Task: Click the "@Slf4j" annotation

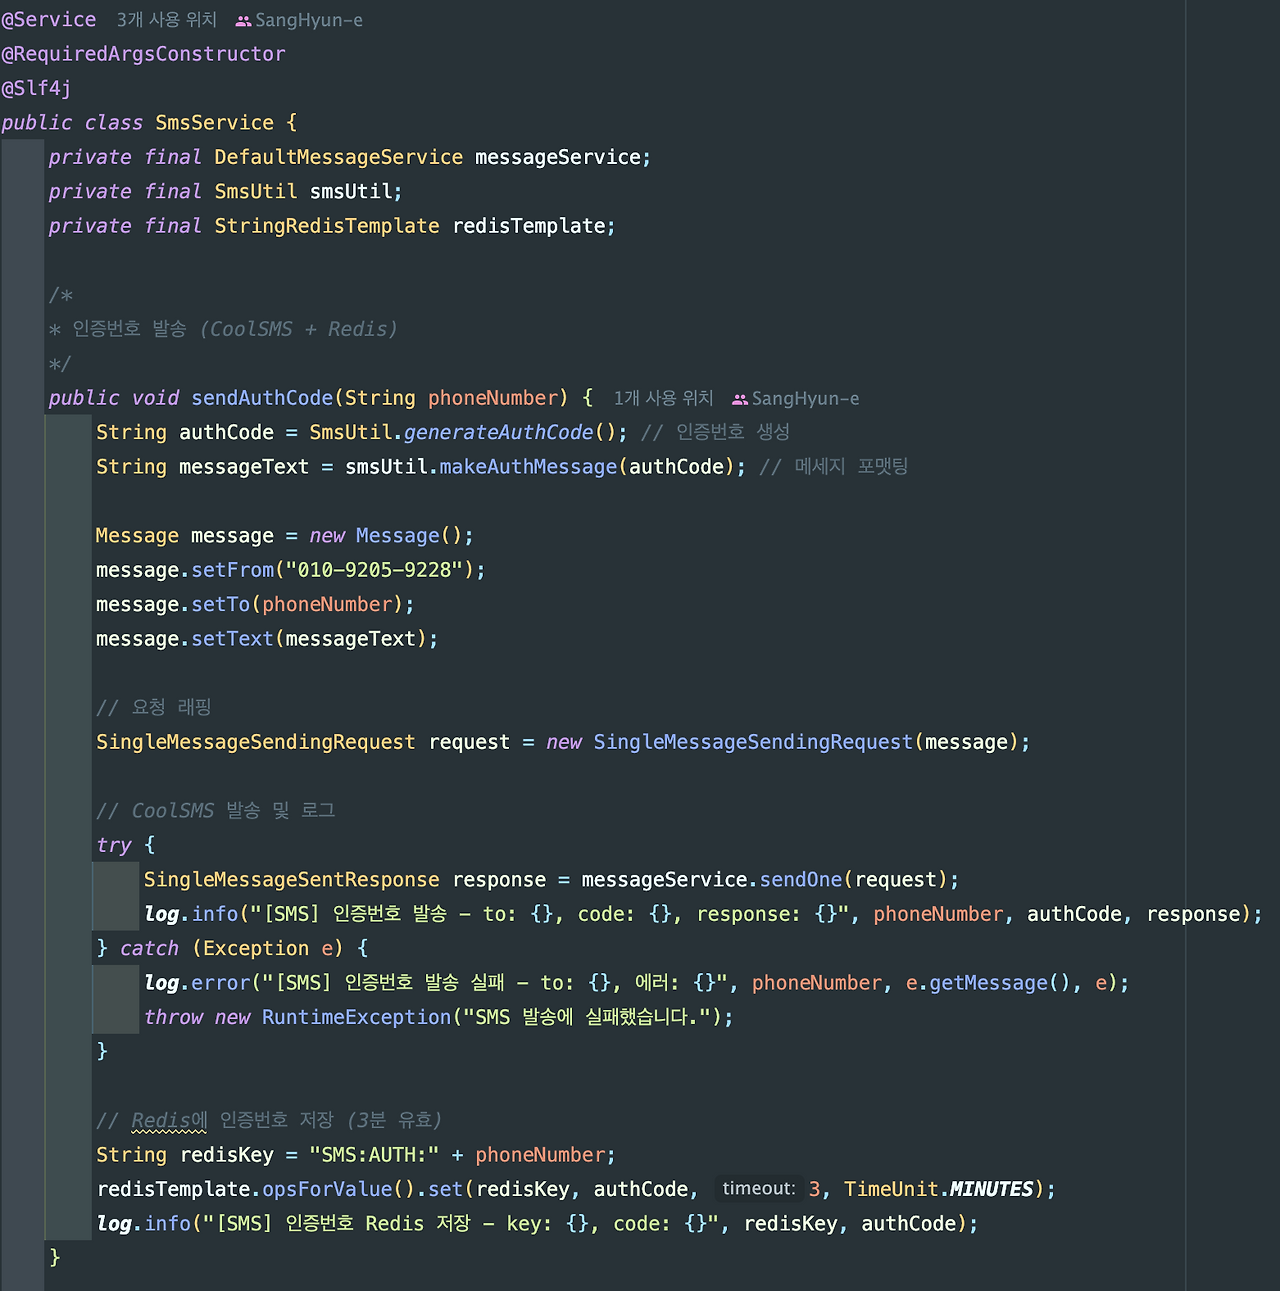Action: click(x=36, y=88)
